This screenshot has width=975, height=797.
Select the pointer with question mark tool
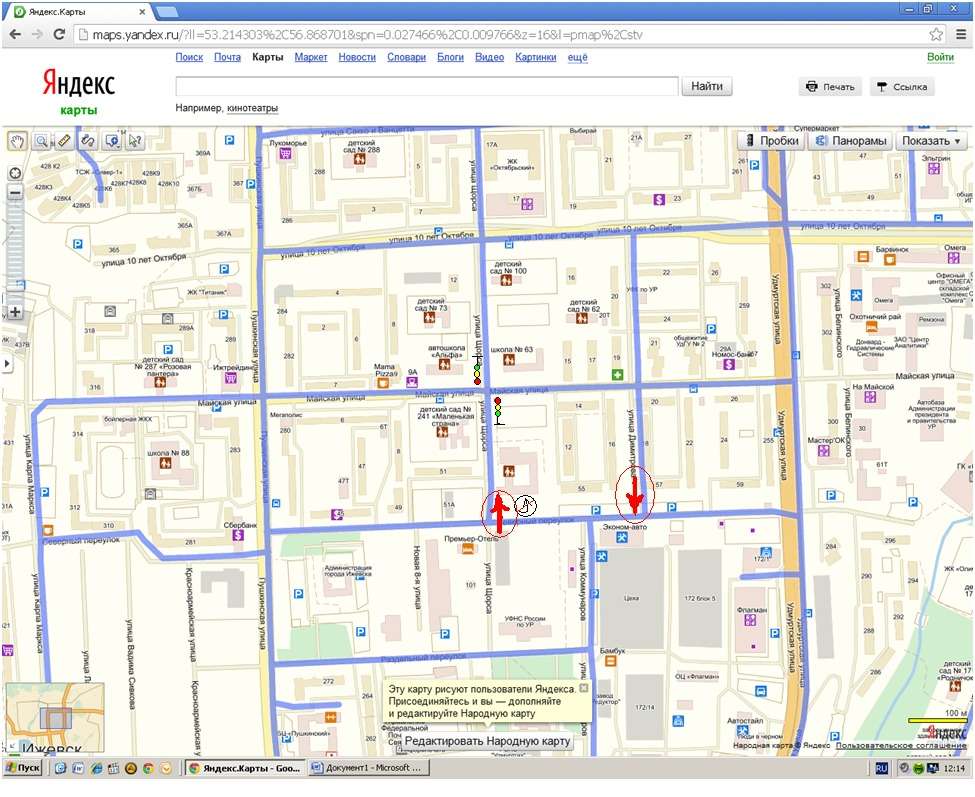point(134,141)
